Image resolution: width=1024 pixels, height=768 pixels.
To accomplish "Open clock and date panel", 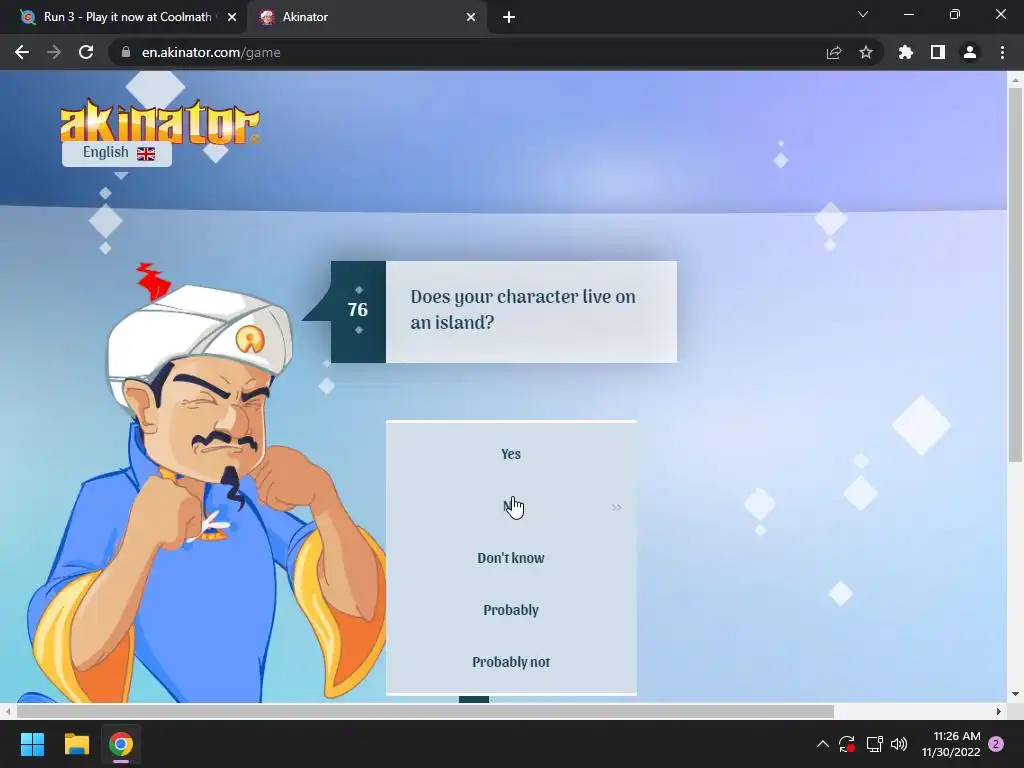I will tap(951, 744).
